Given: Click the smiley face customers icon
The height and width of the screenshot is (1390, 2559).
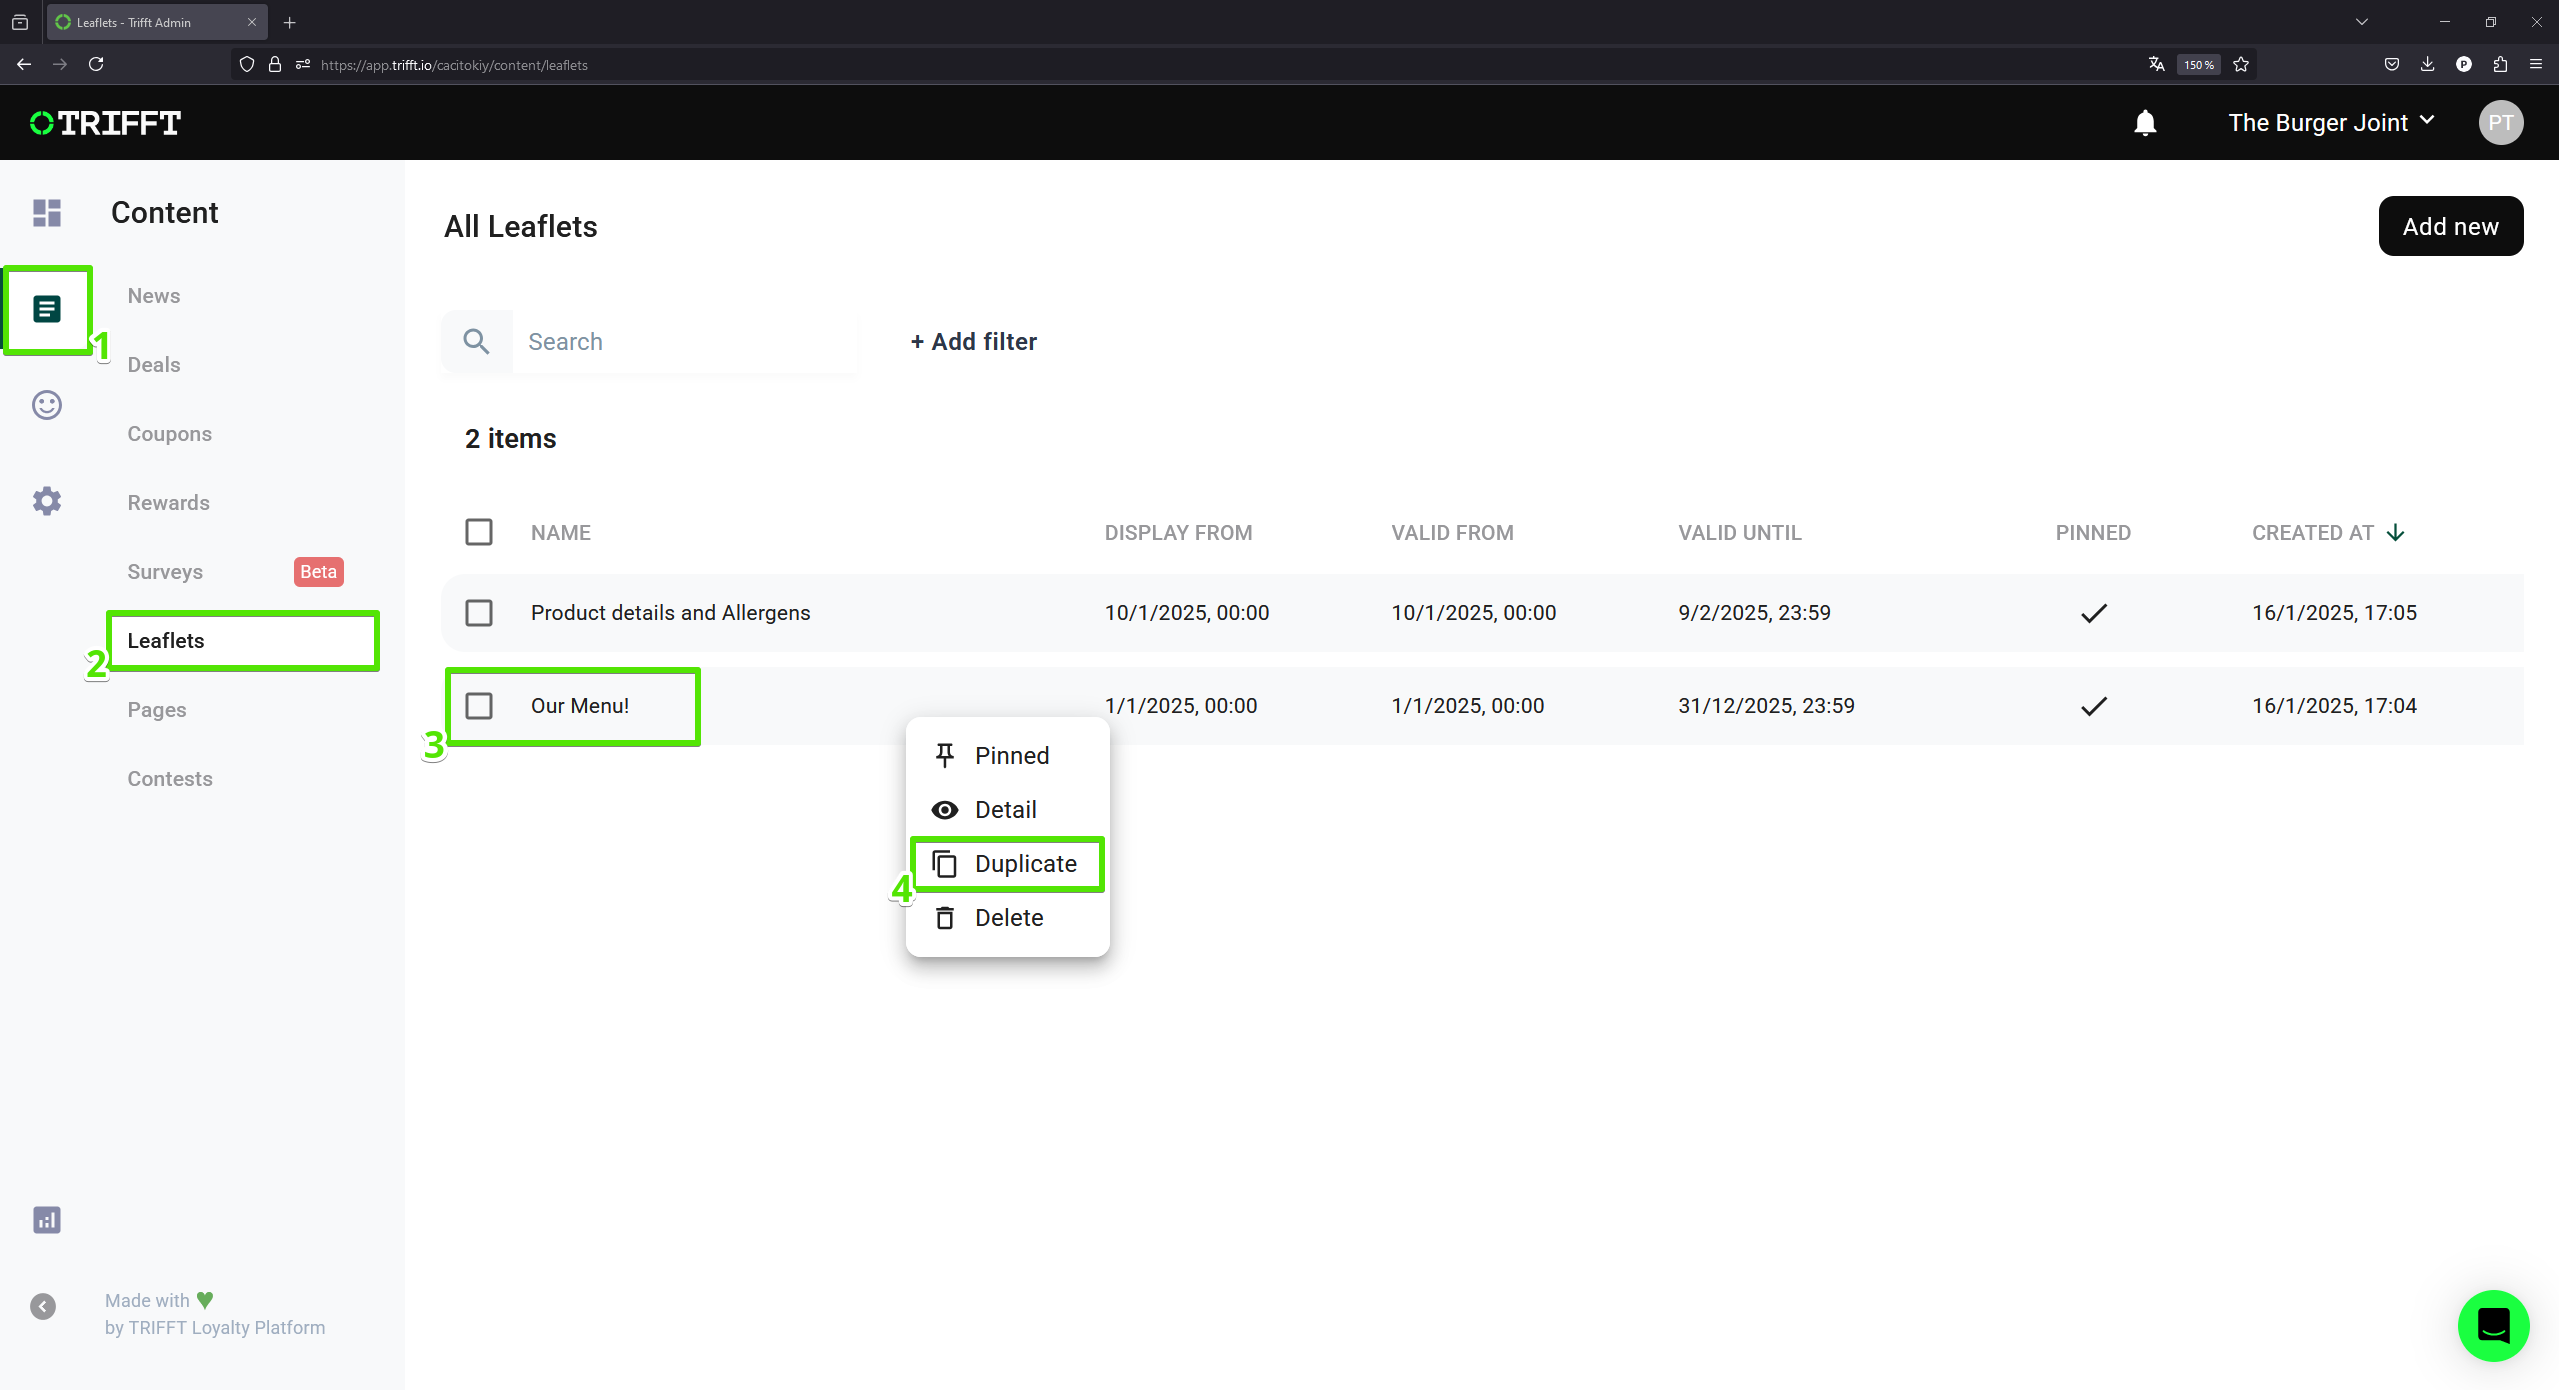Looking at the screenshot, I should (x=47, y=405).
